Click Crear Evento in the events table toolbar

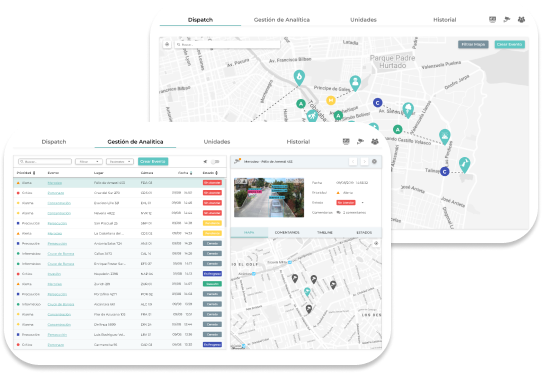(x=153, y=161)
